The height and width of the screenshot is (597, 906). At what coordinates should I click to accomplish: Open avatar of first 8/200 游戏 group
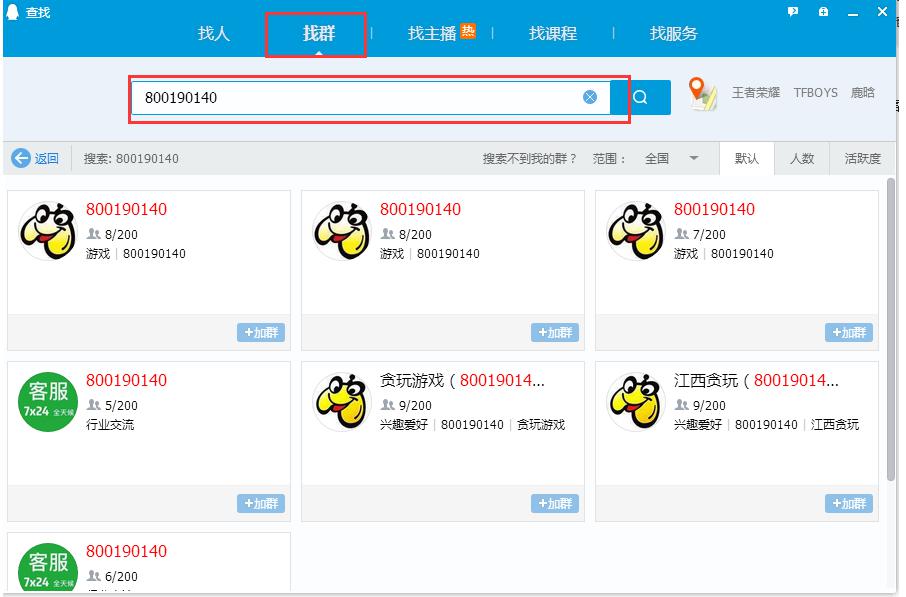pos(48,231)
